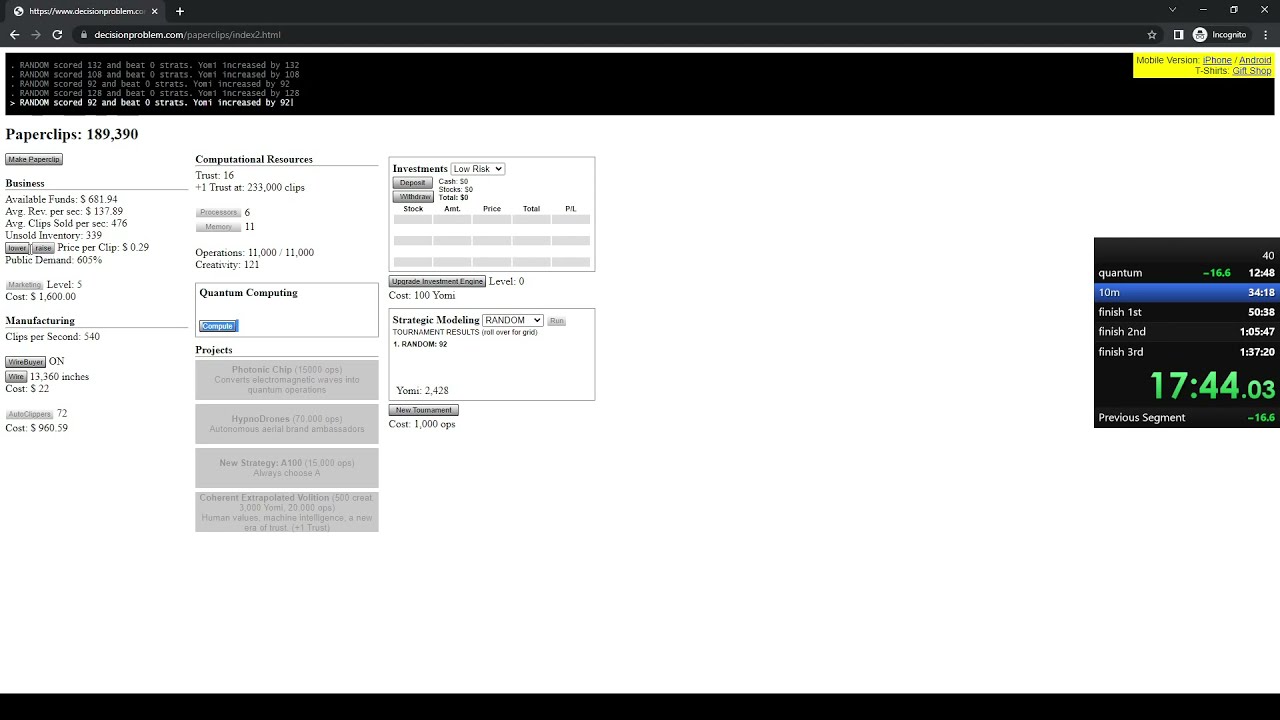Purchase another AutoClipper
Image resolution: width=1280 pixels, height=720 pixels.
tap(29, 414)
